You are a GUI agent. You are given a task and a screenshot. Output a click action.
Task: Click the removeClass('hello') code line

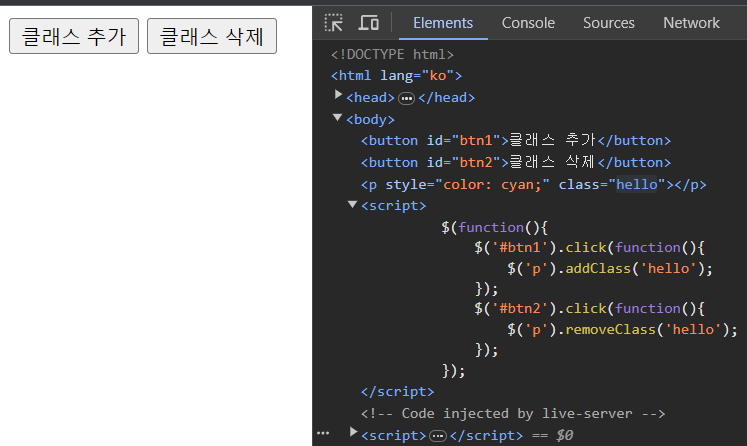pyautogui.click(x=622, y=330)
